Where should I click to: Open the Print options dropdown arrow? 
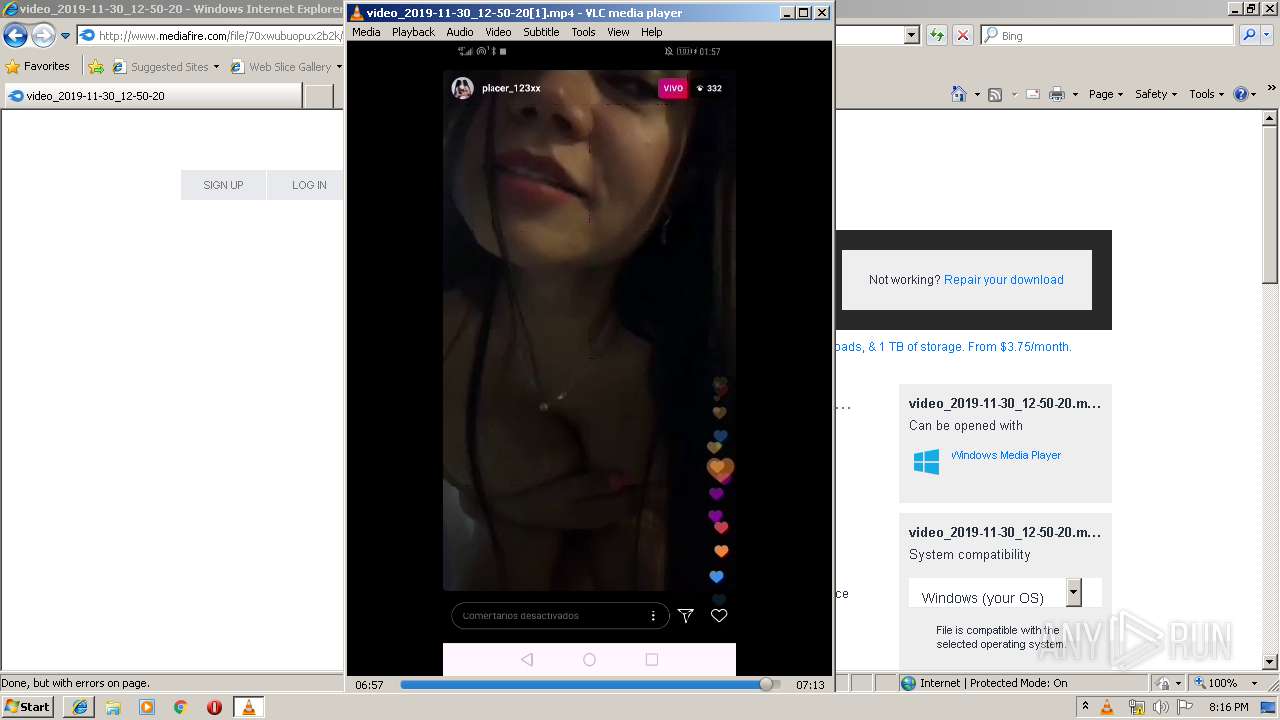point(1075,94)
